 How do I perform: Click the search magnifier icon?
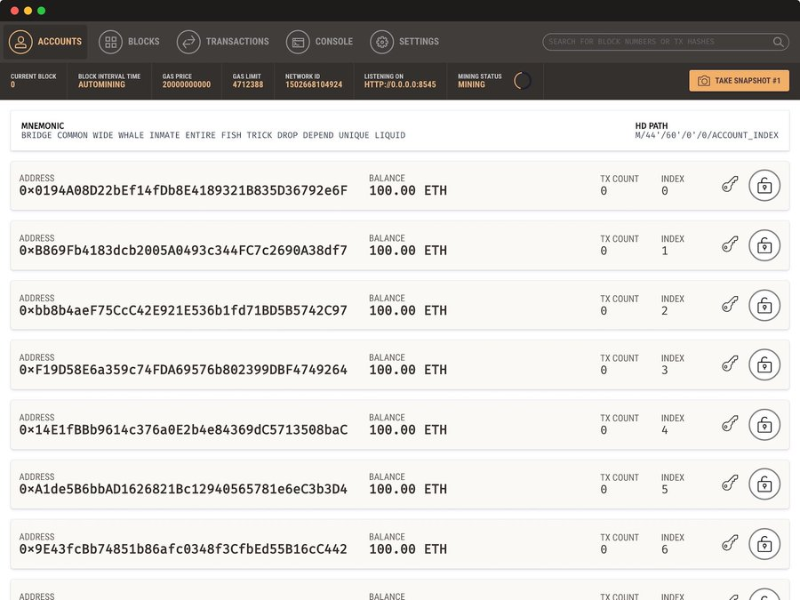[778, 42]
